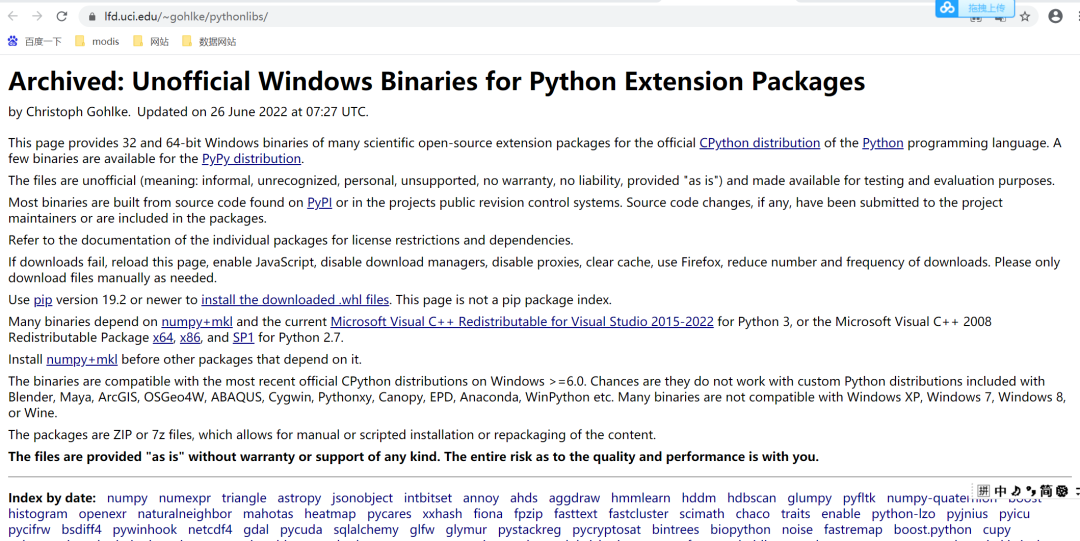Toggle the input method punctuation mode
The image size is (1080, 541).
[x=1030, y=491]
